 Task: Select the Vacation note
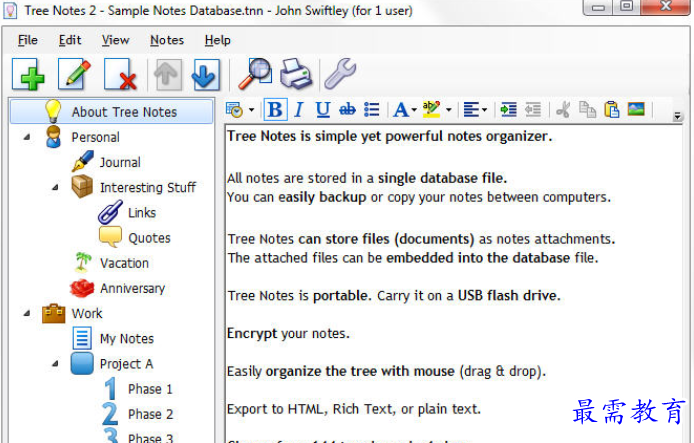click(x=124, y=263)
